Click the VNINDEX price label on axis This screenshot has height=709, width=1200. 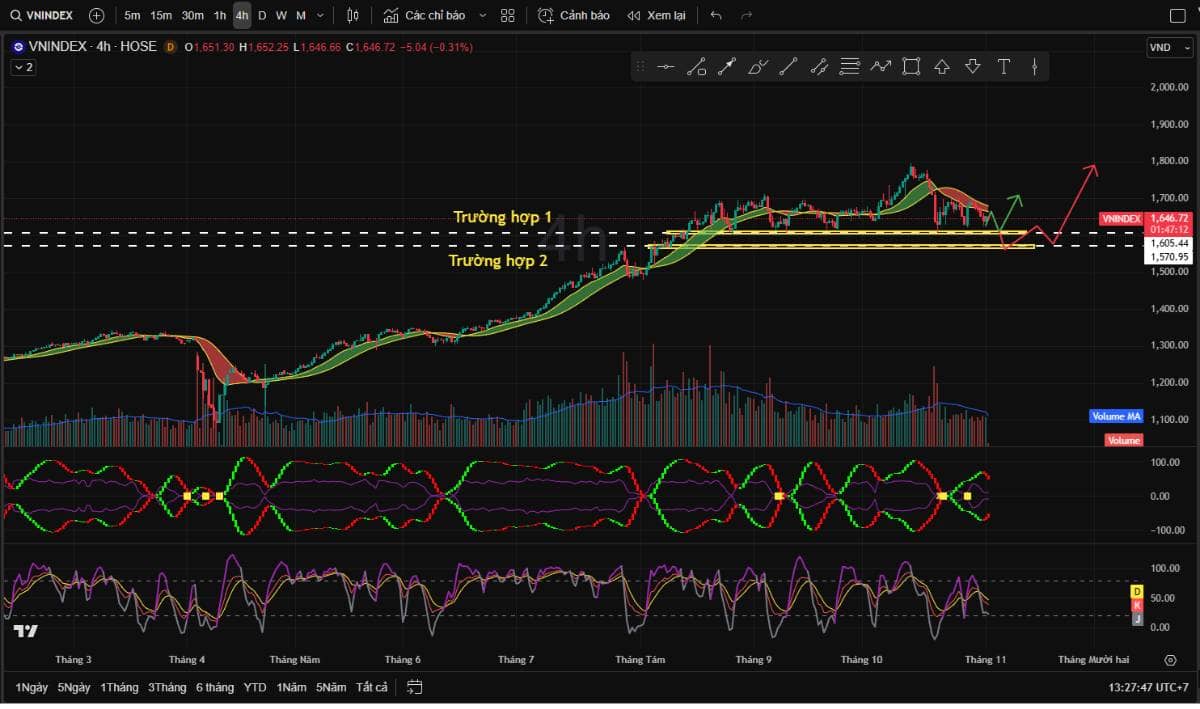1120,218
